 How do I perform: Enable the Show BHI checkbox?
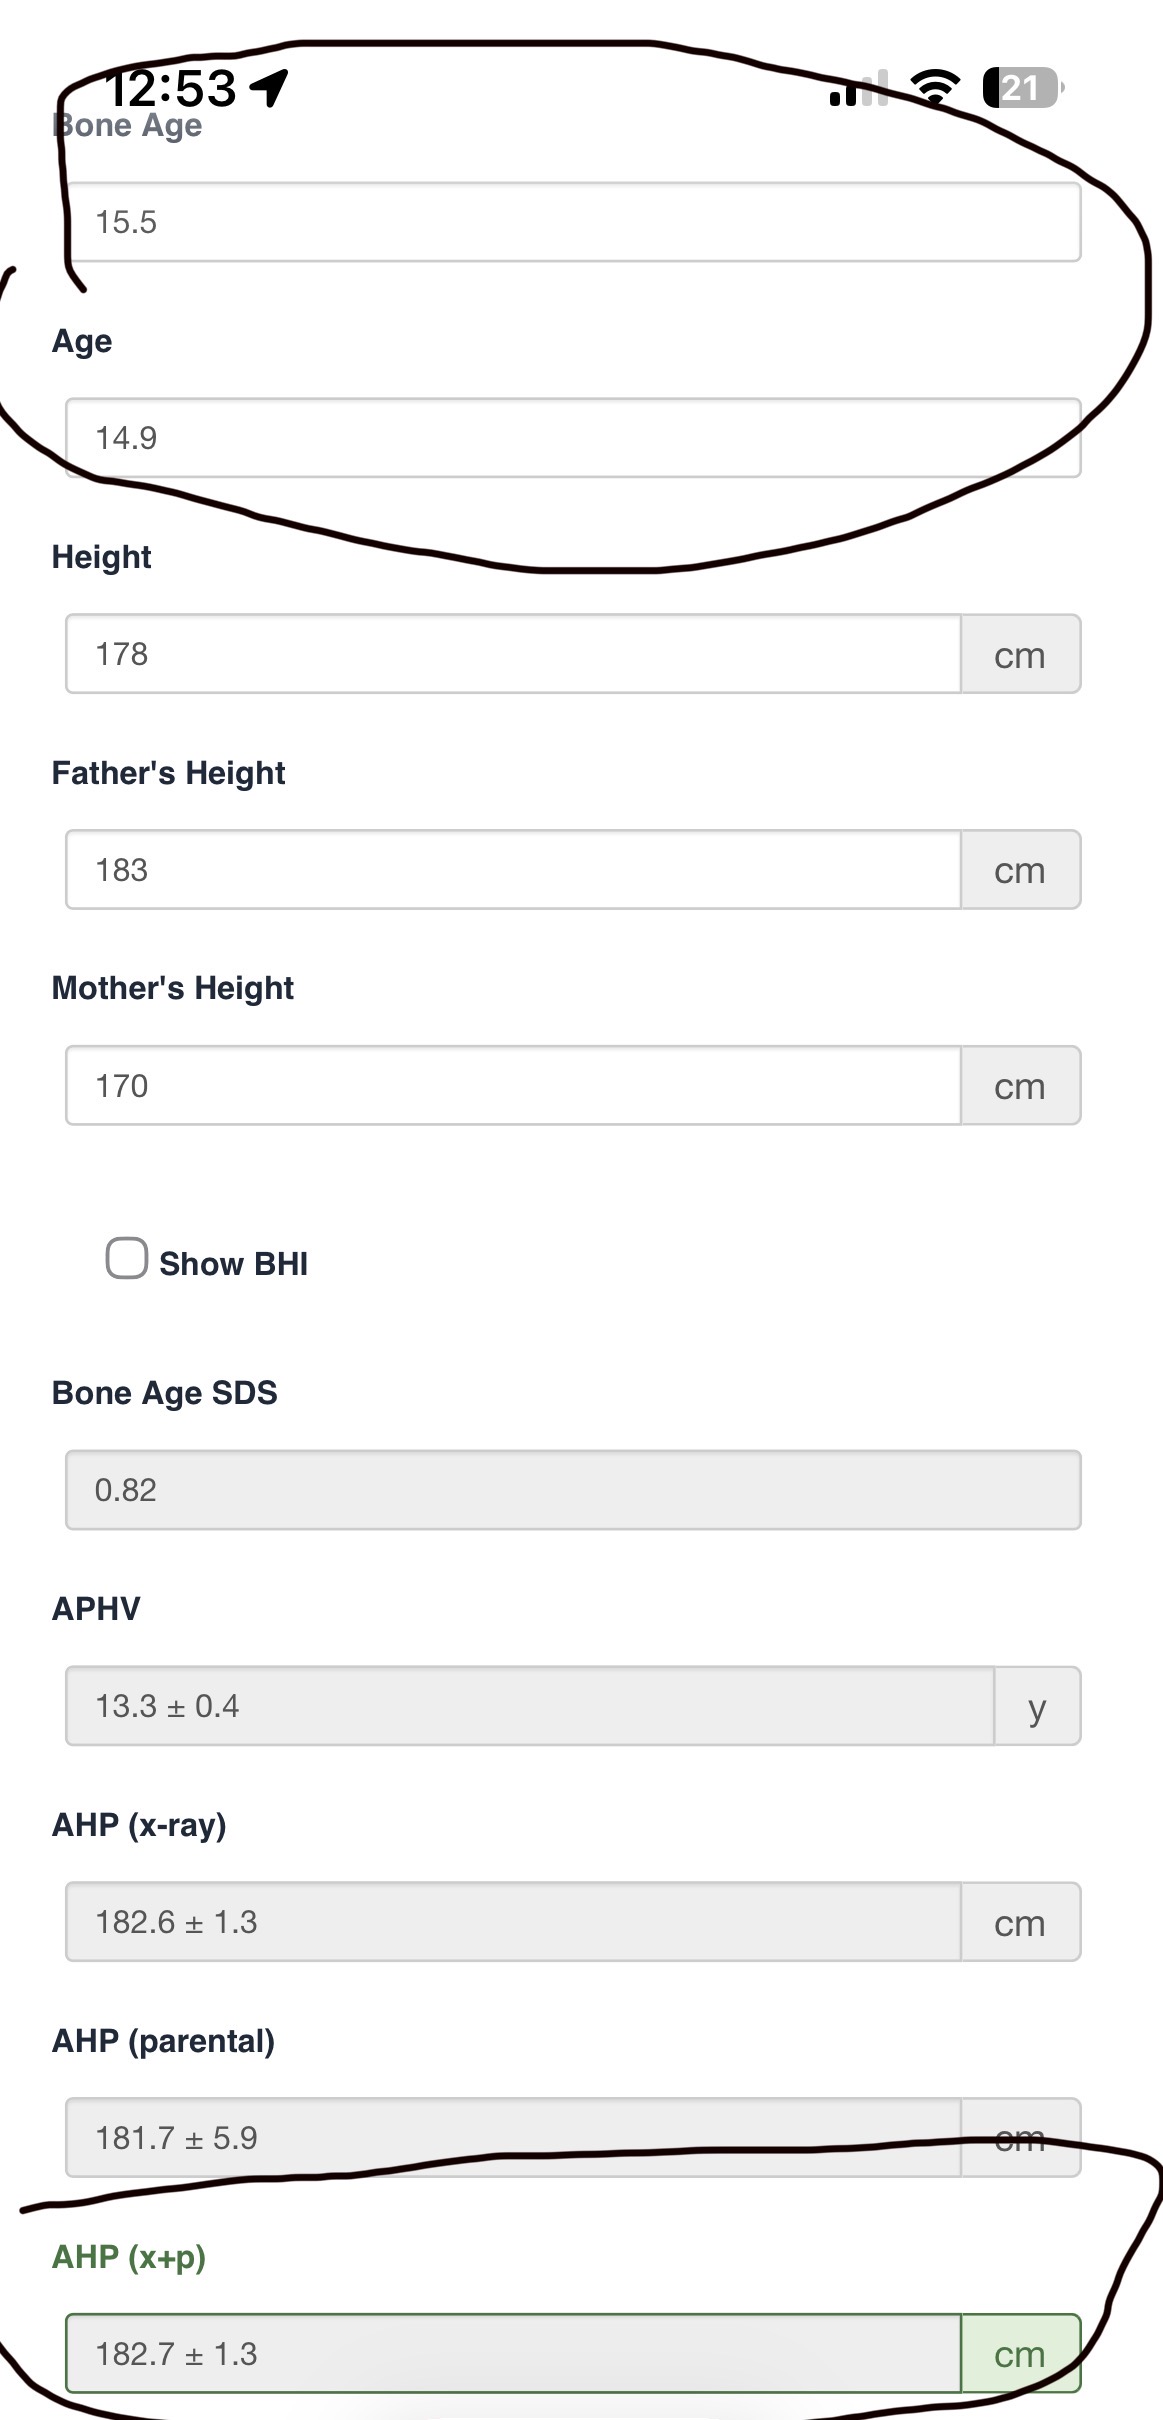pos(127,1259)
